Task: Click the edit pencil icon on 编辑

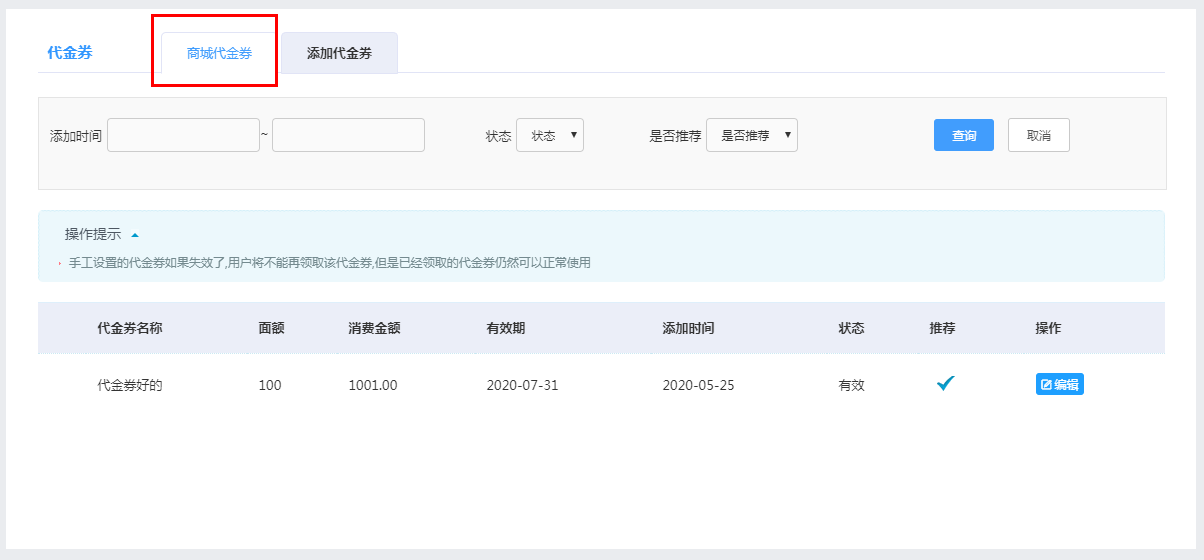Action: click(1047, 385)
